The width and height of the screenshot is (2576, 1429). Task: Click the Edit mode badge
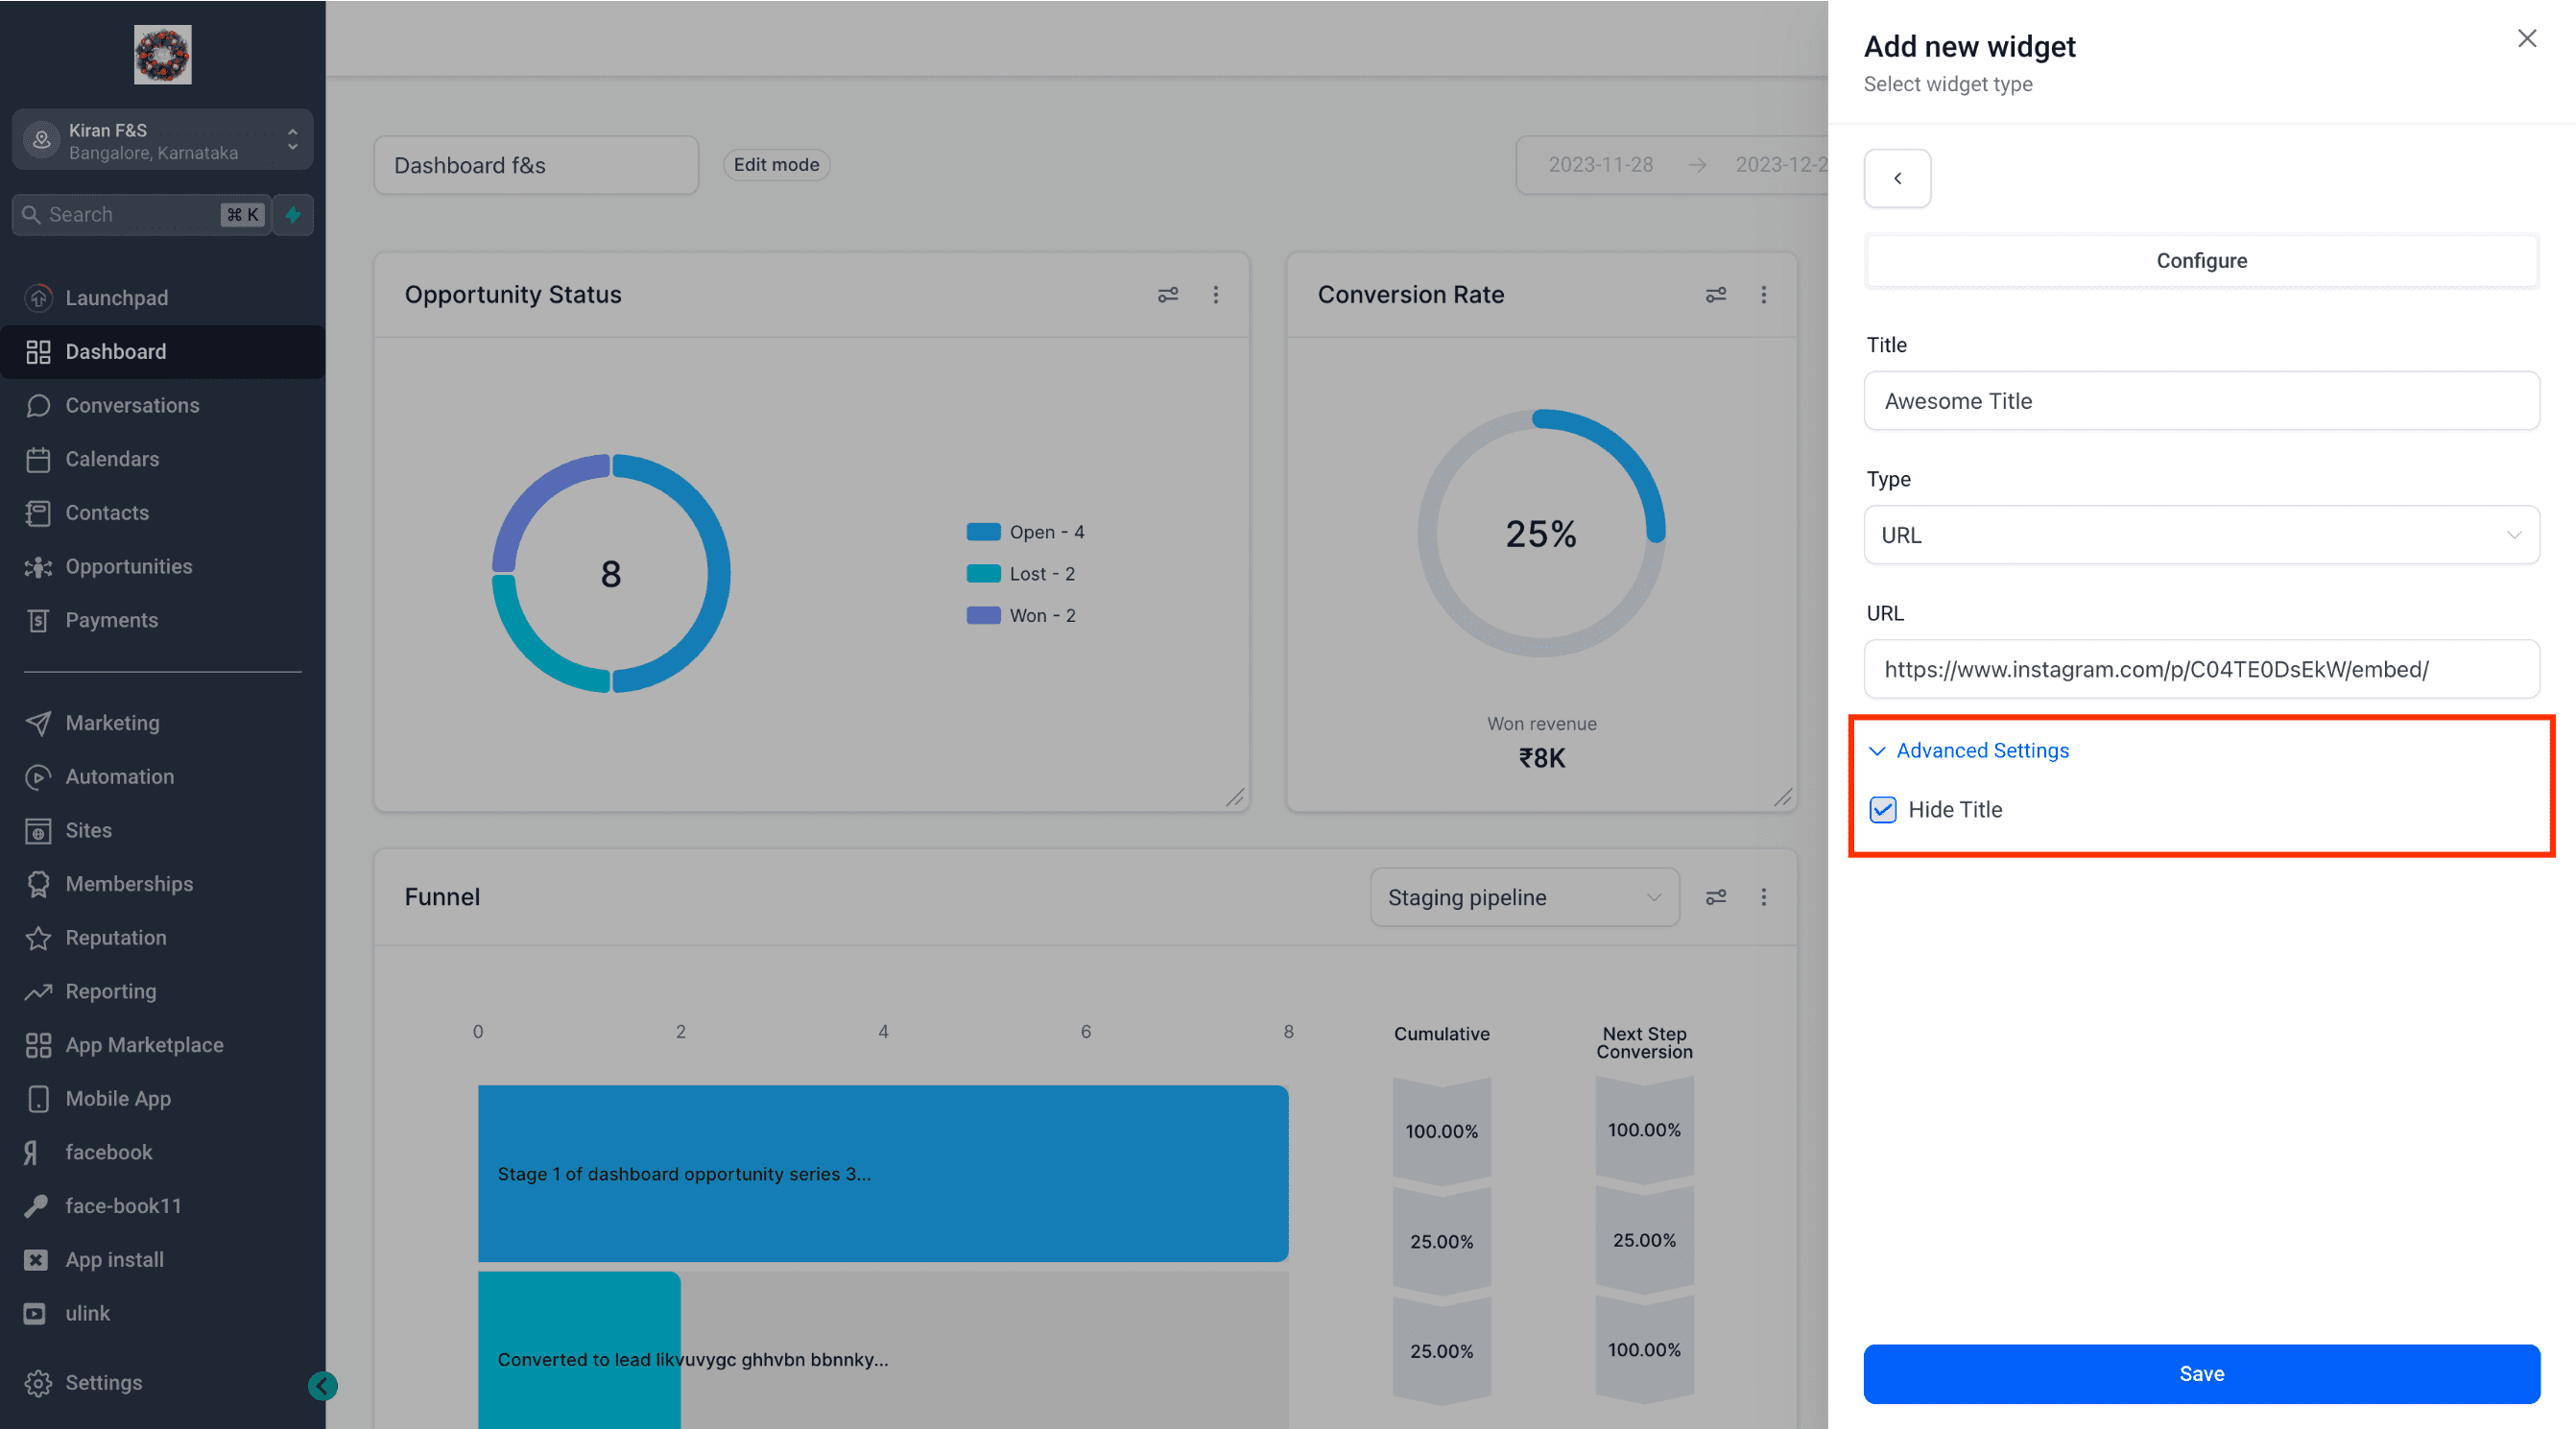(776, 164)
